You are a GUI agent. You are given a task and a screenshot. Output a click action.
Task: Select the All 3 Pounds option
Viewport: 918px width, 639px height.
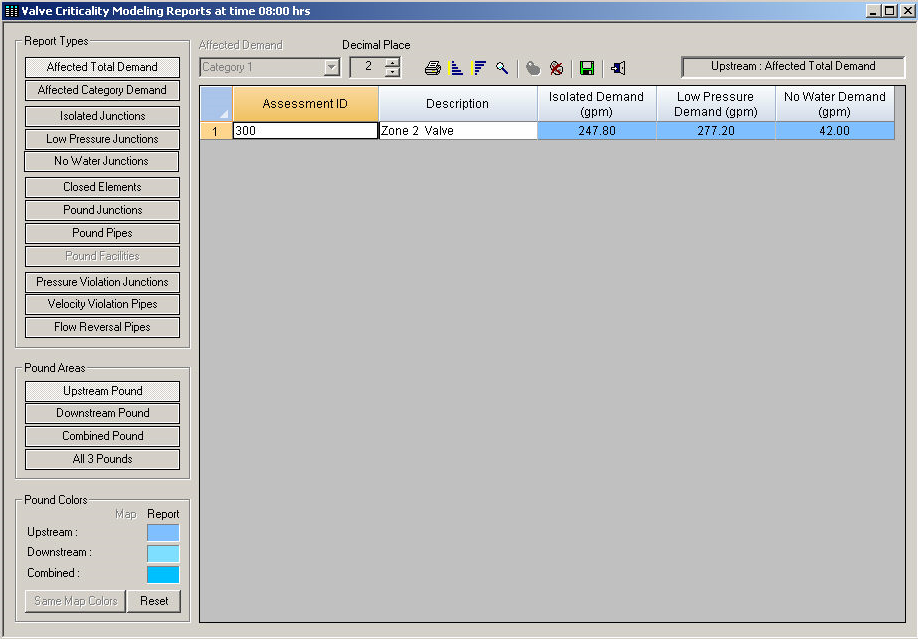click(x=102, y=459)
